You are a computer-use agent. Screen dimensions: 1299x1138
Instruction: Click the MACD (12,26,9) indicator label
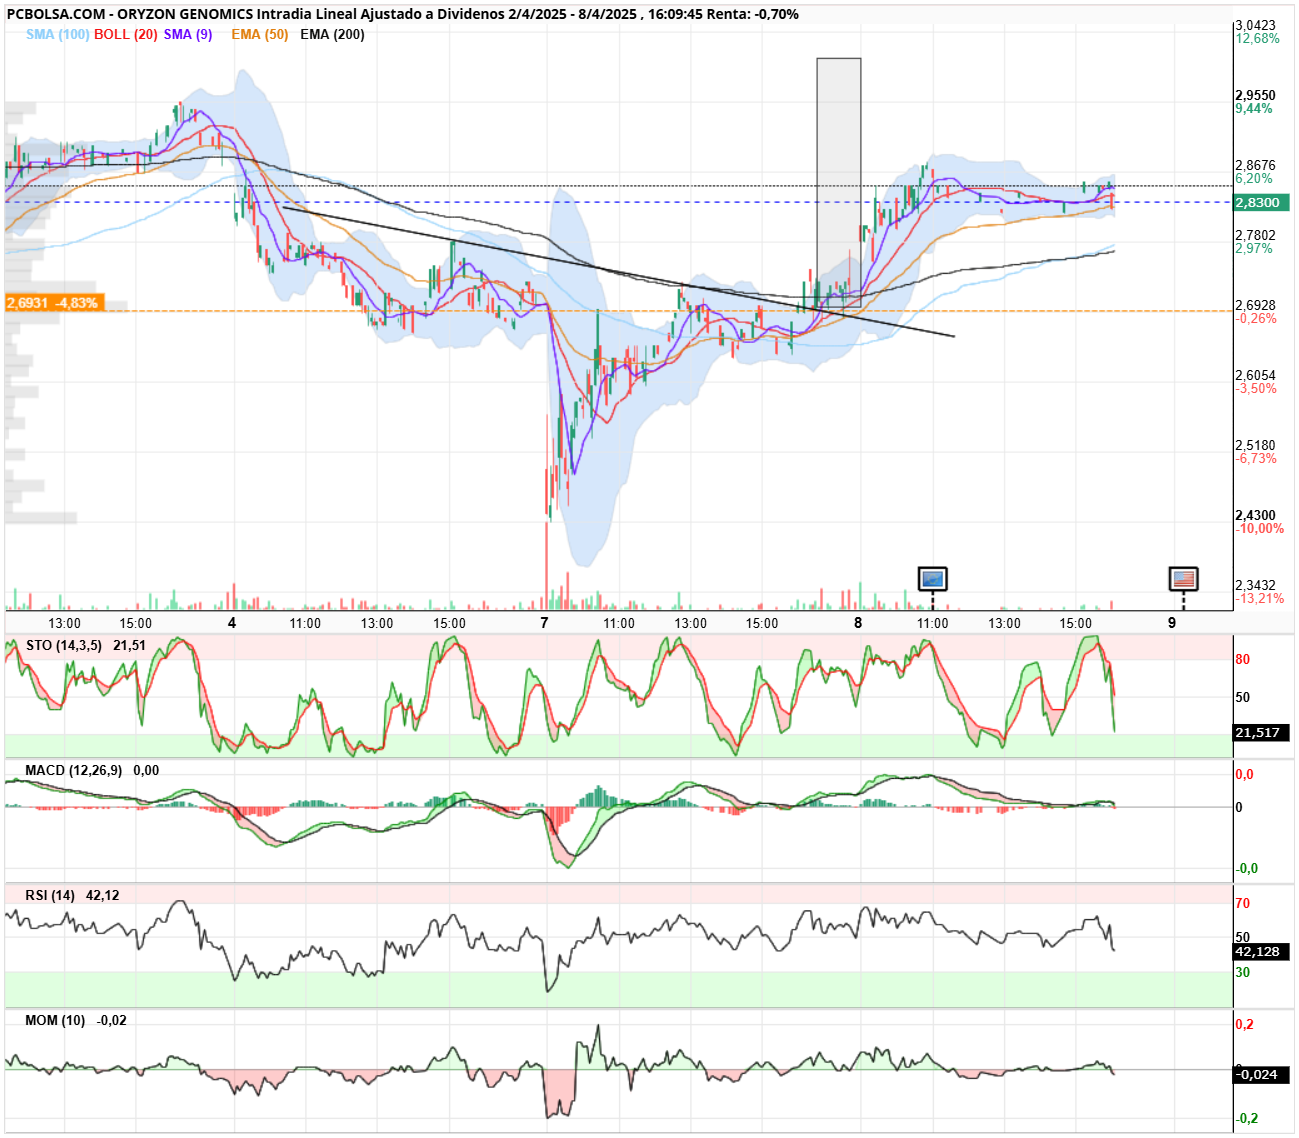coord(73,770)
